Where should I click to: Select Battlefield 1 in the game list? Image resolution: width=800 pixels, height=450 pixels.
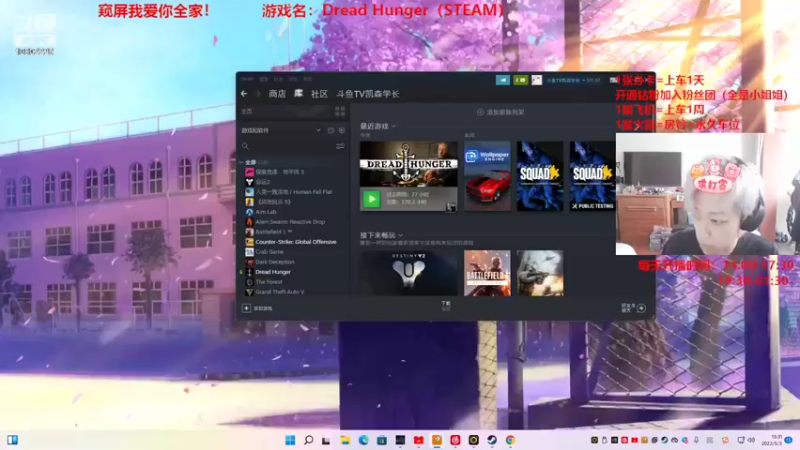tap(273, 232)
